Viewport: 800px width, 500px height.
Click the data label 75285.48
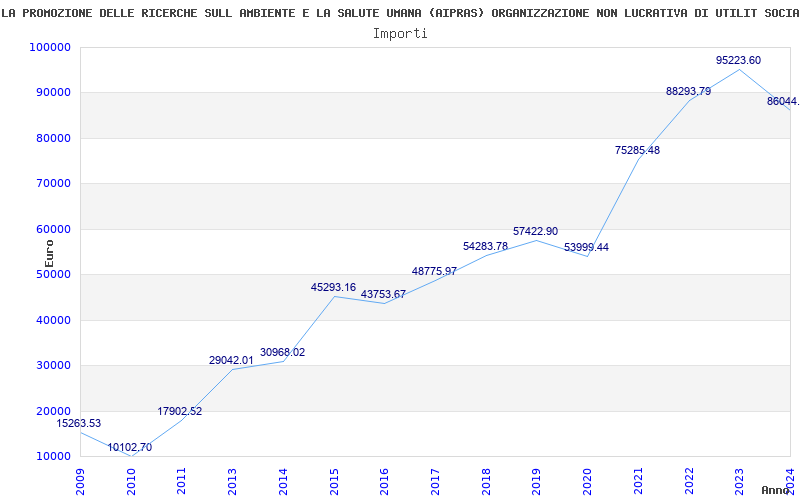[637, 151]
